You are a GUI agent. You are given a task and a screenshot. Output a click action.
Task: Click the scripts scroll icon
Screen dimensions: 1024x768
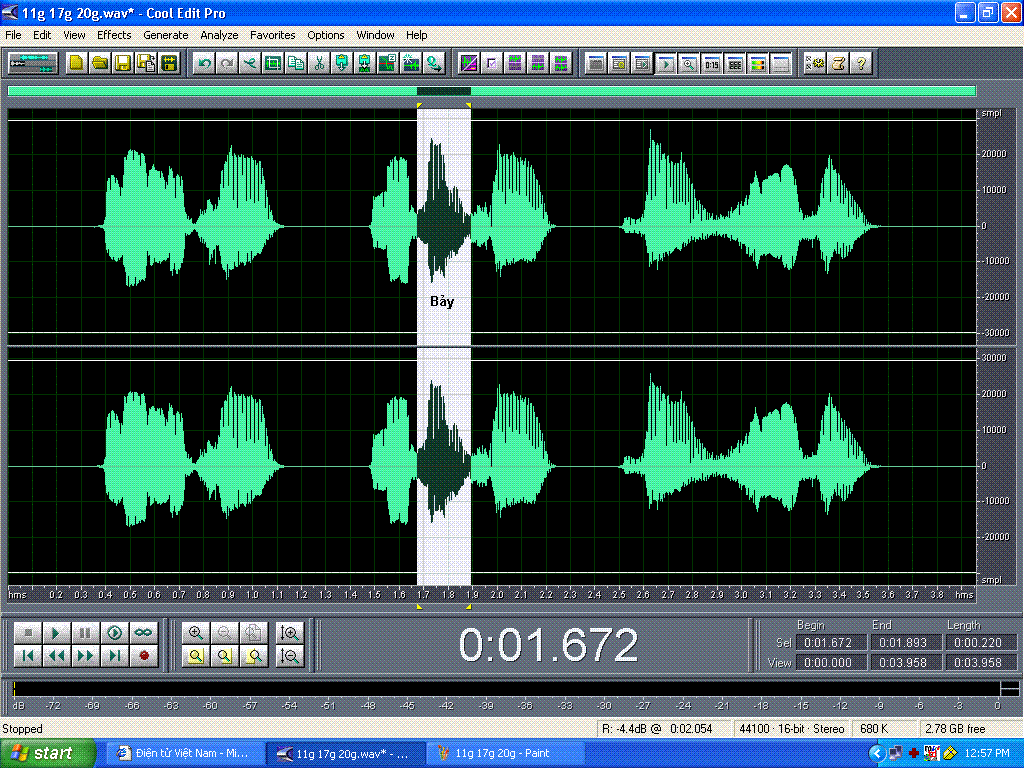(x=839, y=63)
